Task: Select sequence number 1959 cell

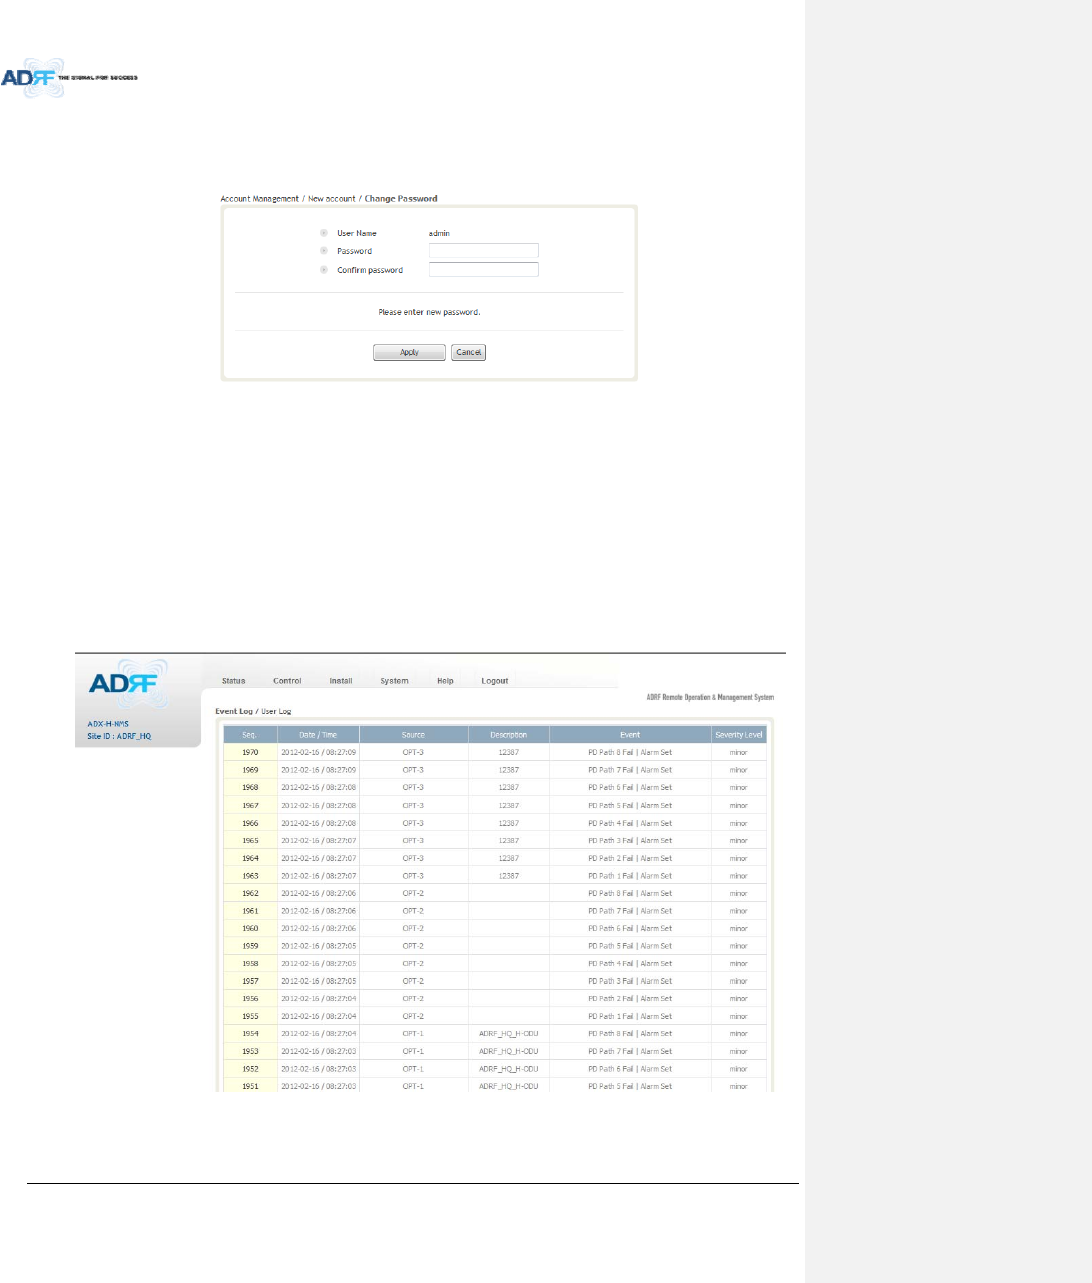Action: [x=250, y=946]
